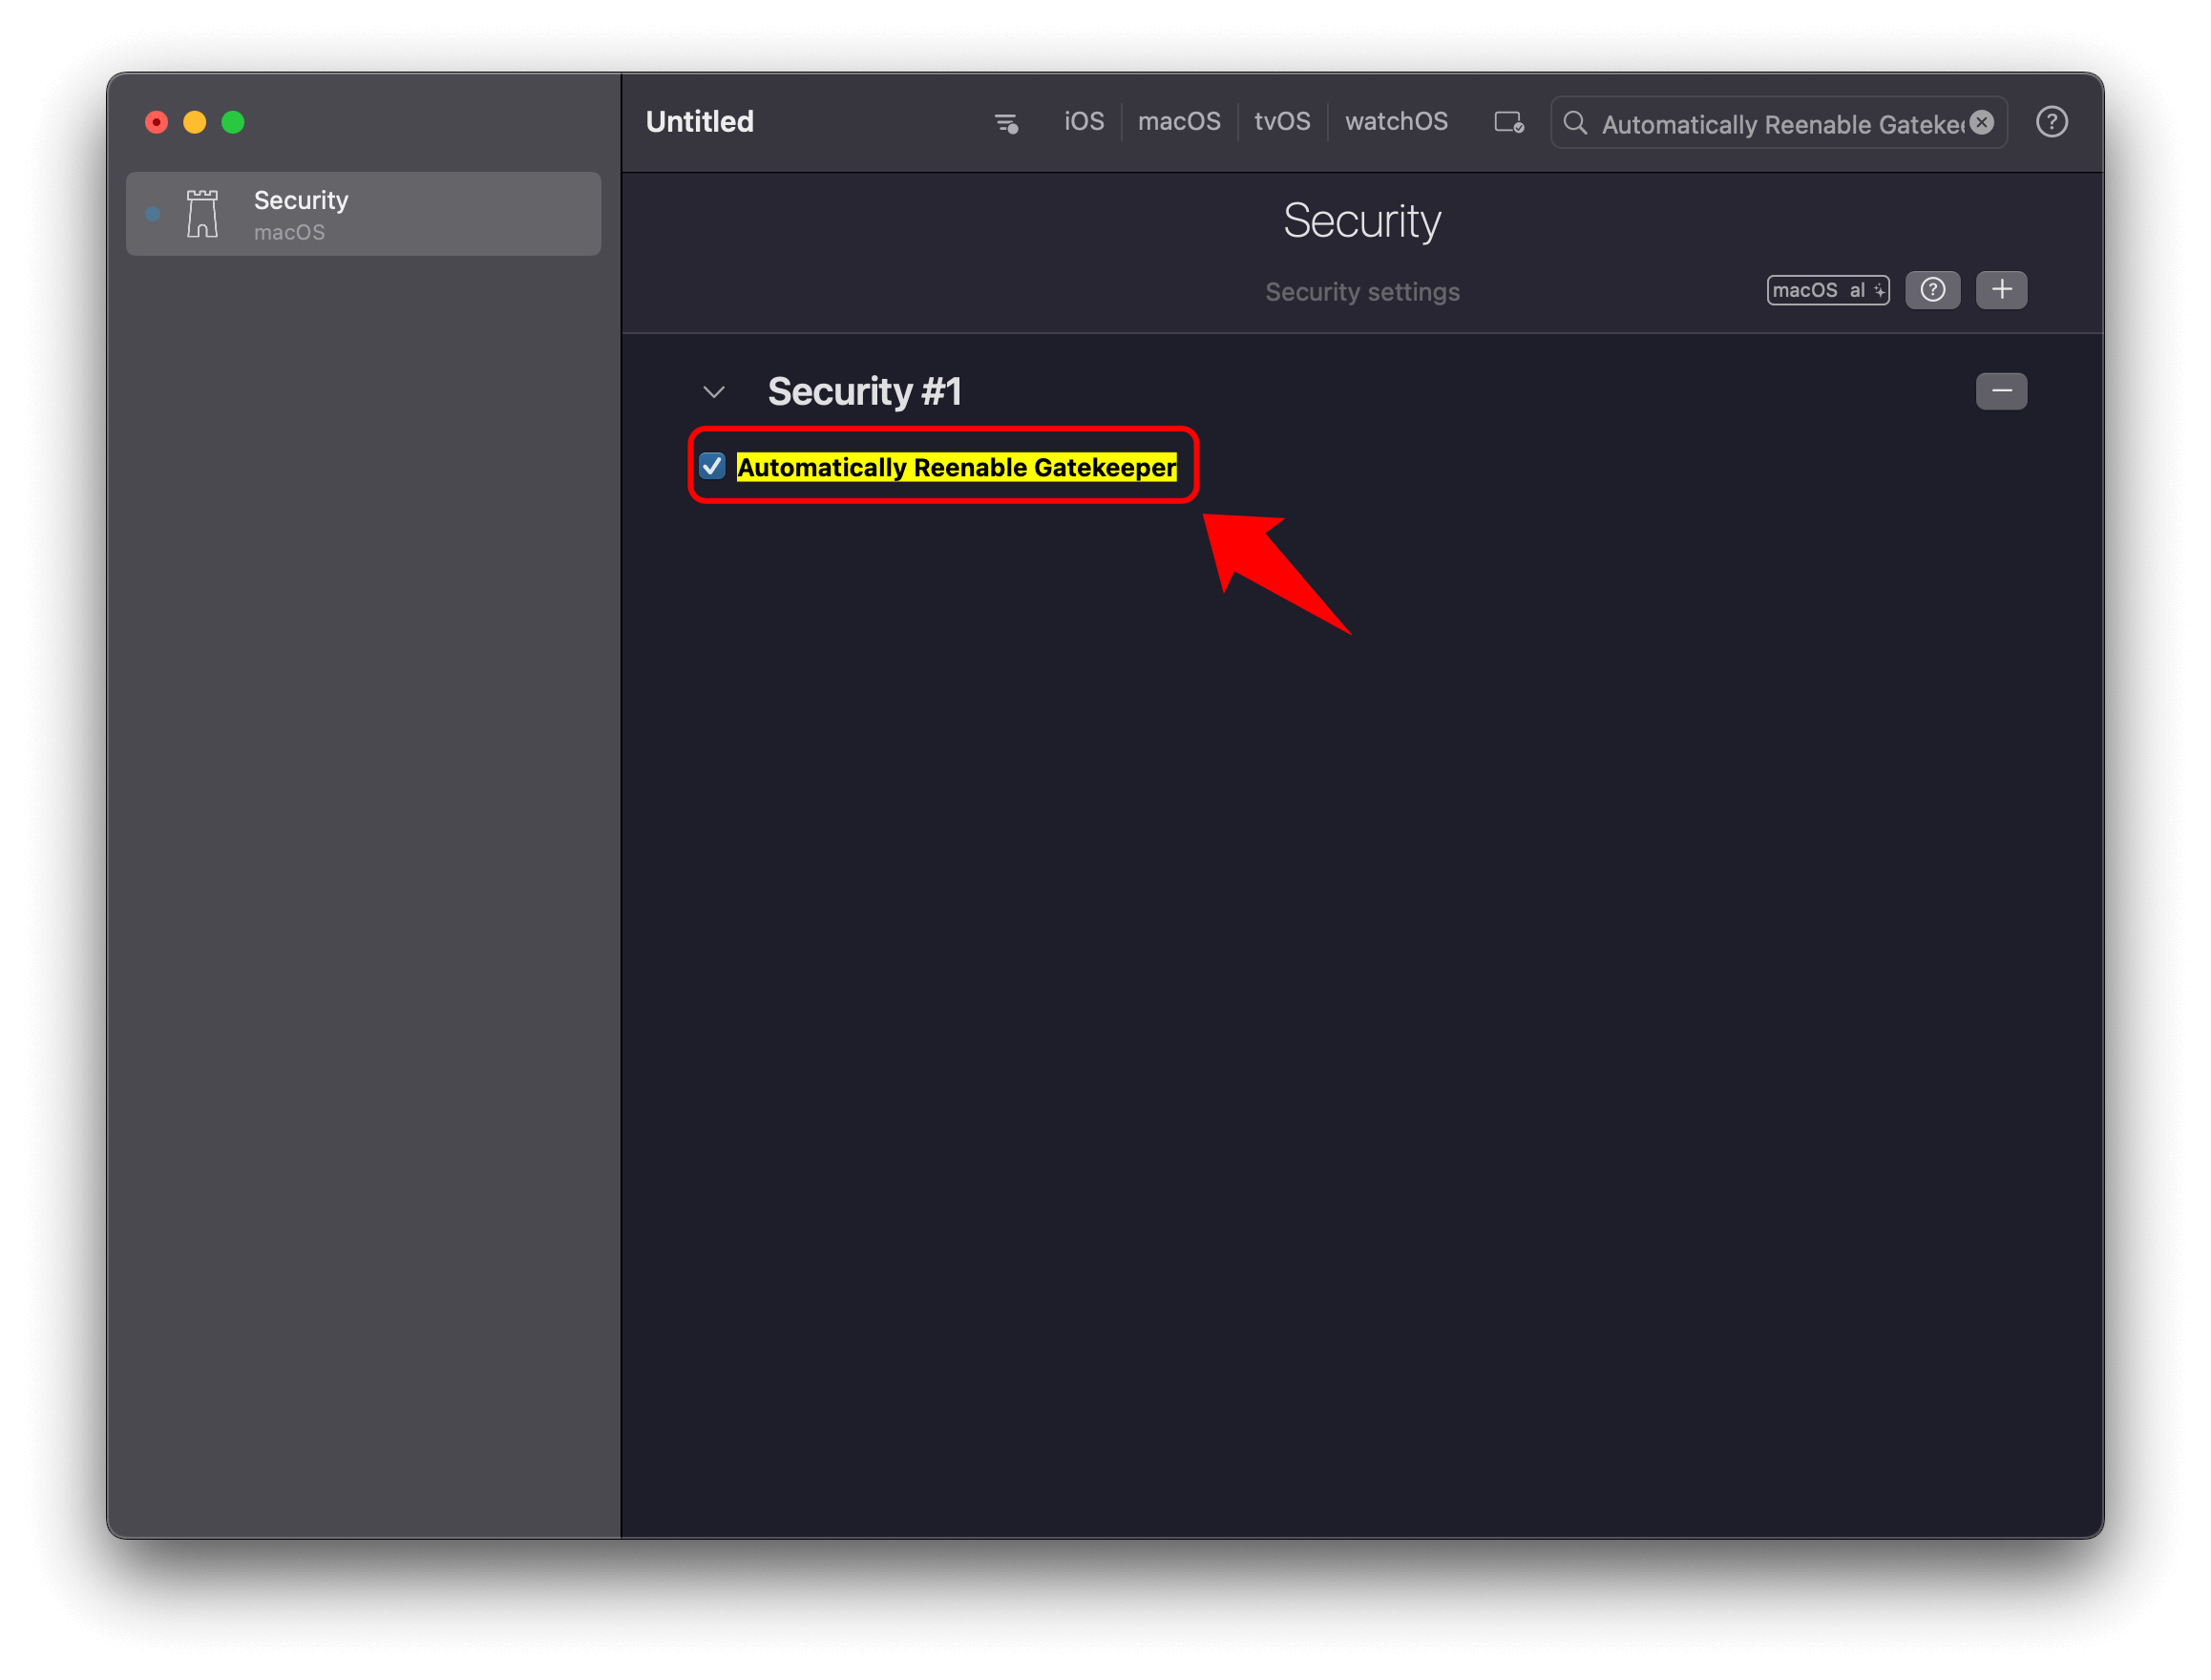Select the Security payload in sidebar
Screen dimensions: 2211x1680
pos(363,214)
